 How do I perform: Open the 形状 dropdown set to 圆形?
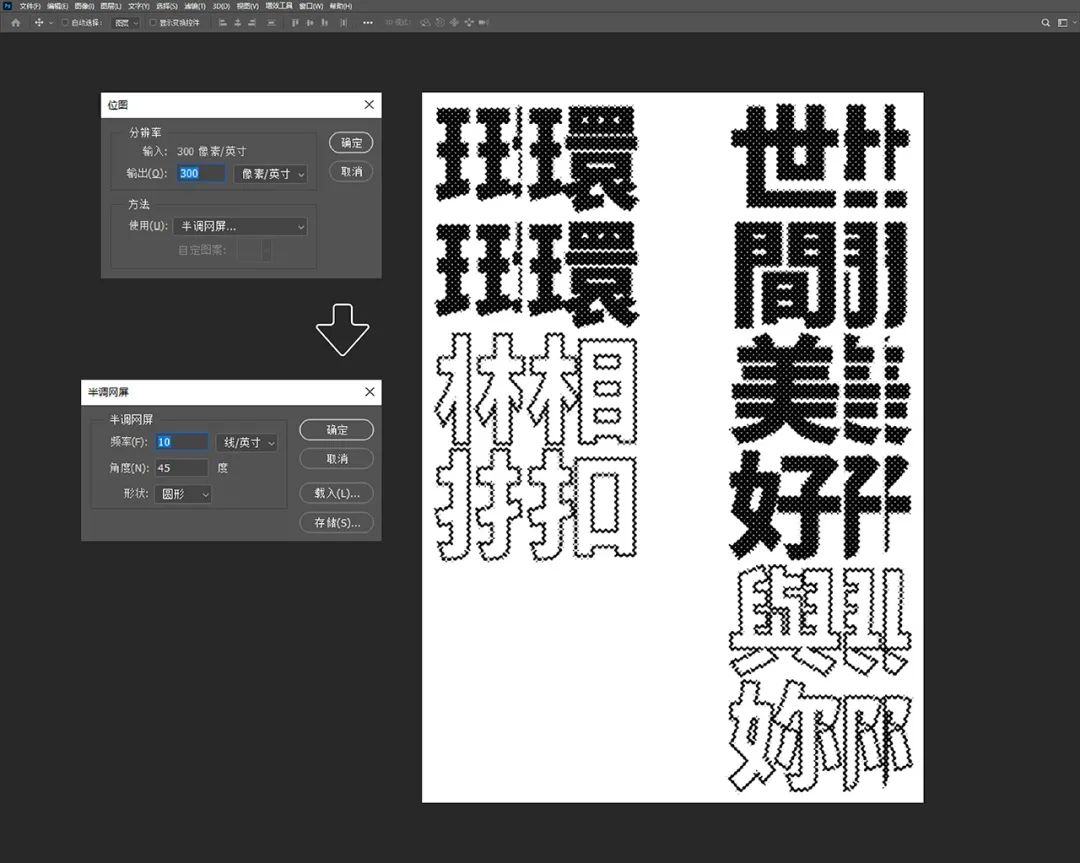pos(182,494)
